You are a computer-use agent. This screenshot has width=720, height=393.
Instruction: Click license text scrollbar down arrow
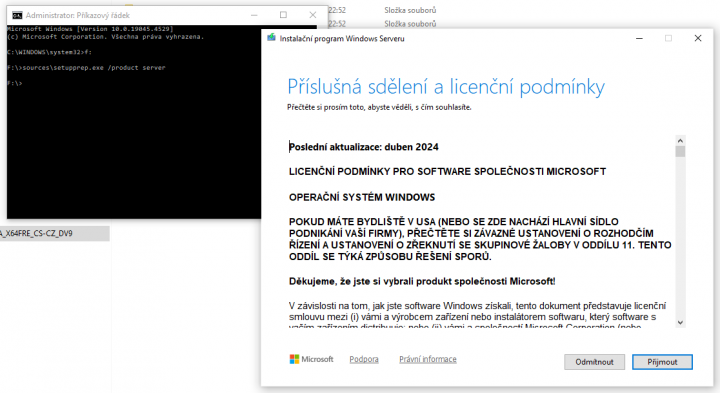point(680,322)
